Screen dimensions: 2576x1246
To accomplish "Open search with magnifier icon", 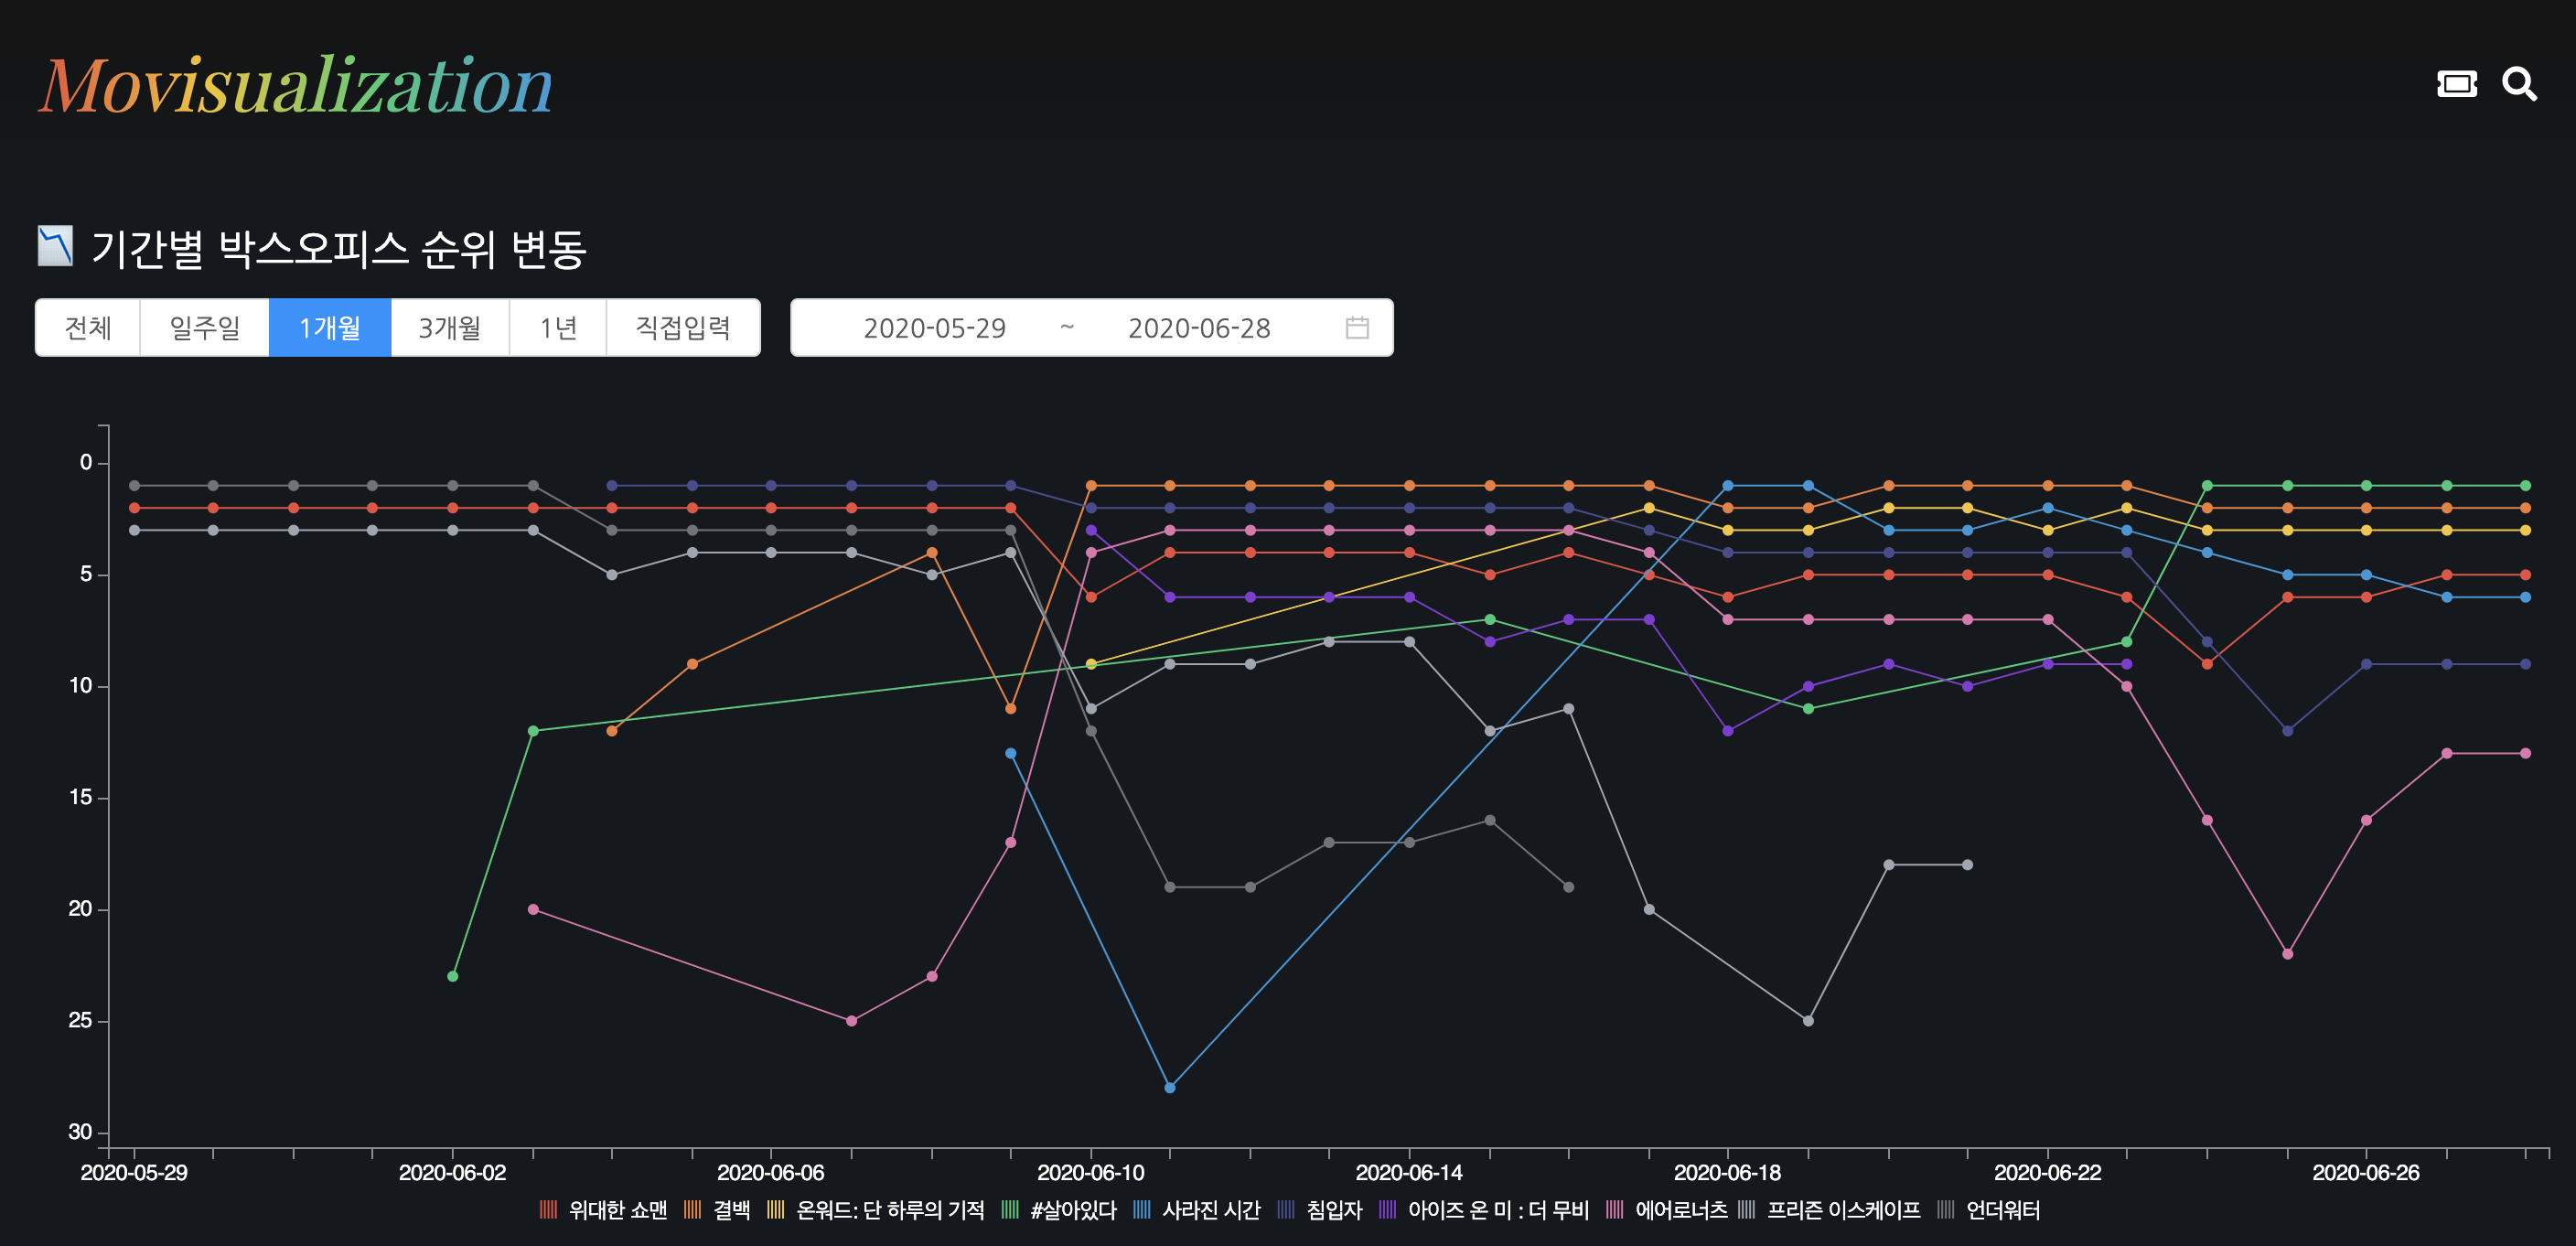I will [2518, 84].
